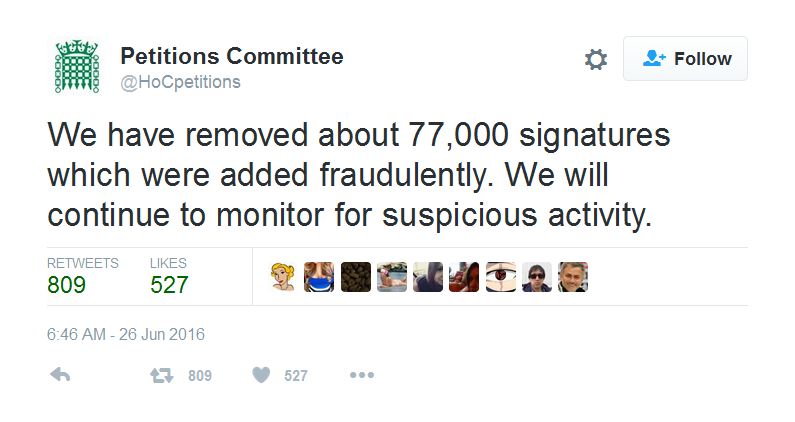Click the blonde cartoon woman avatar
795x422 pixels.
tap(284, 277)
